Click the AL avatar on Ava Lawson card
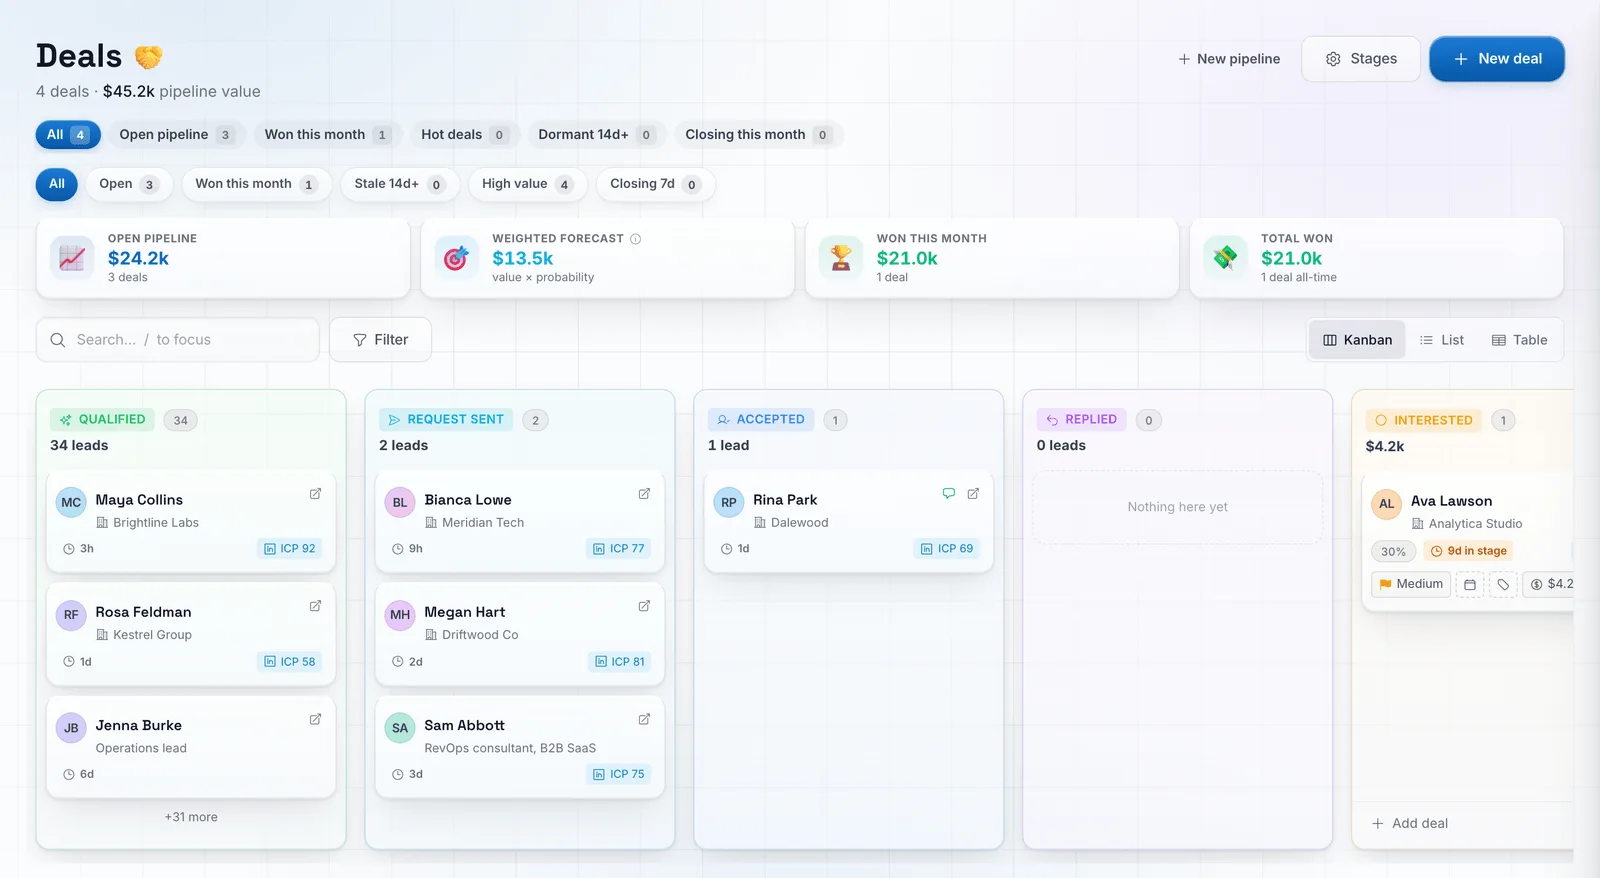Screen dimensions: 1600x878 [1386, 504]
